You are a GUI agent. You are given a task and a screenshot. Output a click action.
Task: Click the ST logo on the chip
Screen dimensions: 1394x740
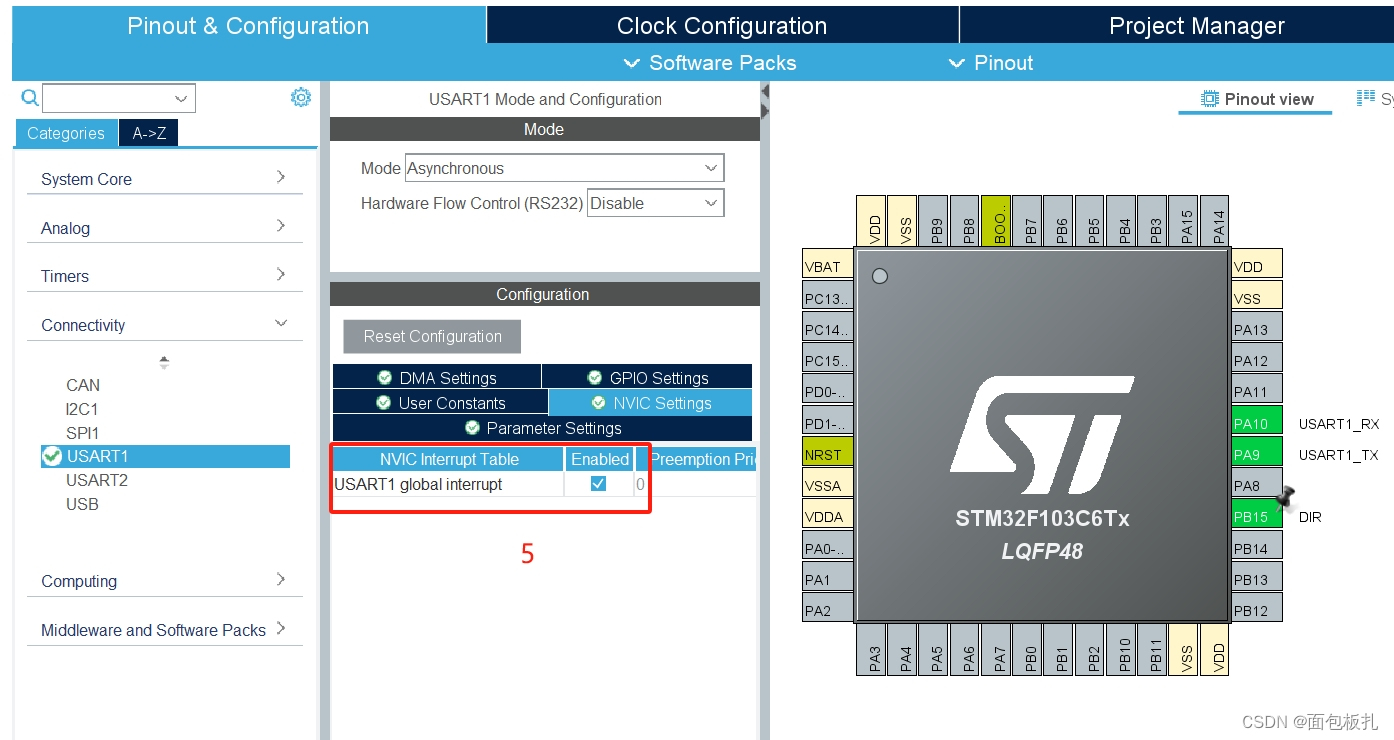pos(1042,435)
